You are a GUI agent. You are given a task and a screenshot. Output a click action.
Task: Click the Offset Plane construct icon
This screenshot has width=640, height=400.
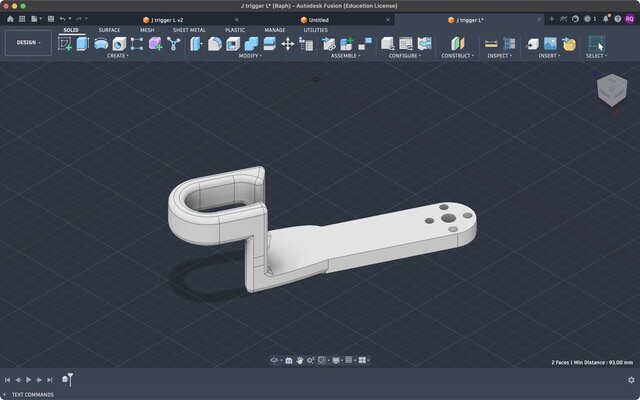[x=458, y=44]
